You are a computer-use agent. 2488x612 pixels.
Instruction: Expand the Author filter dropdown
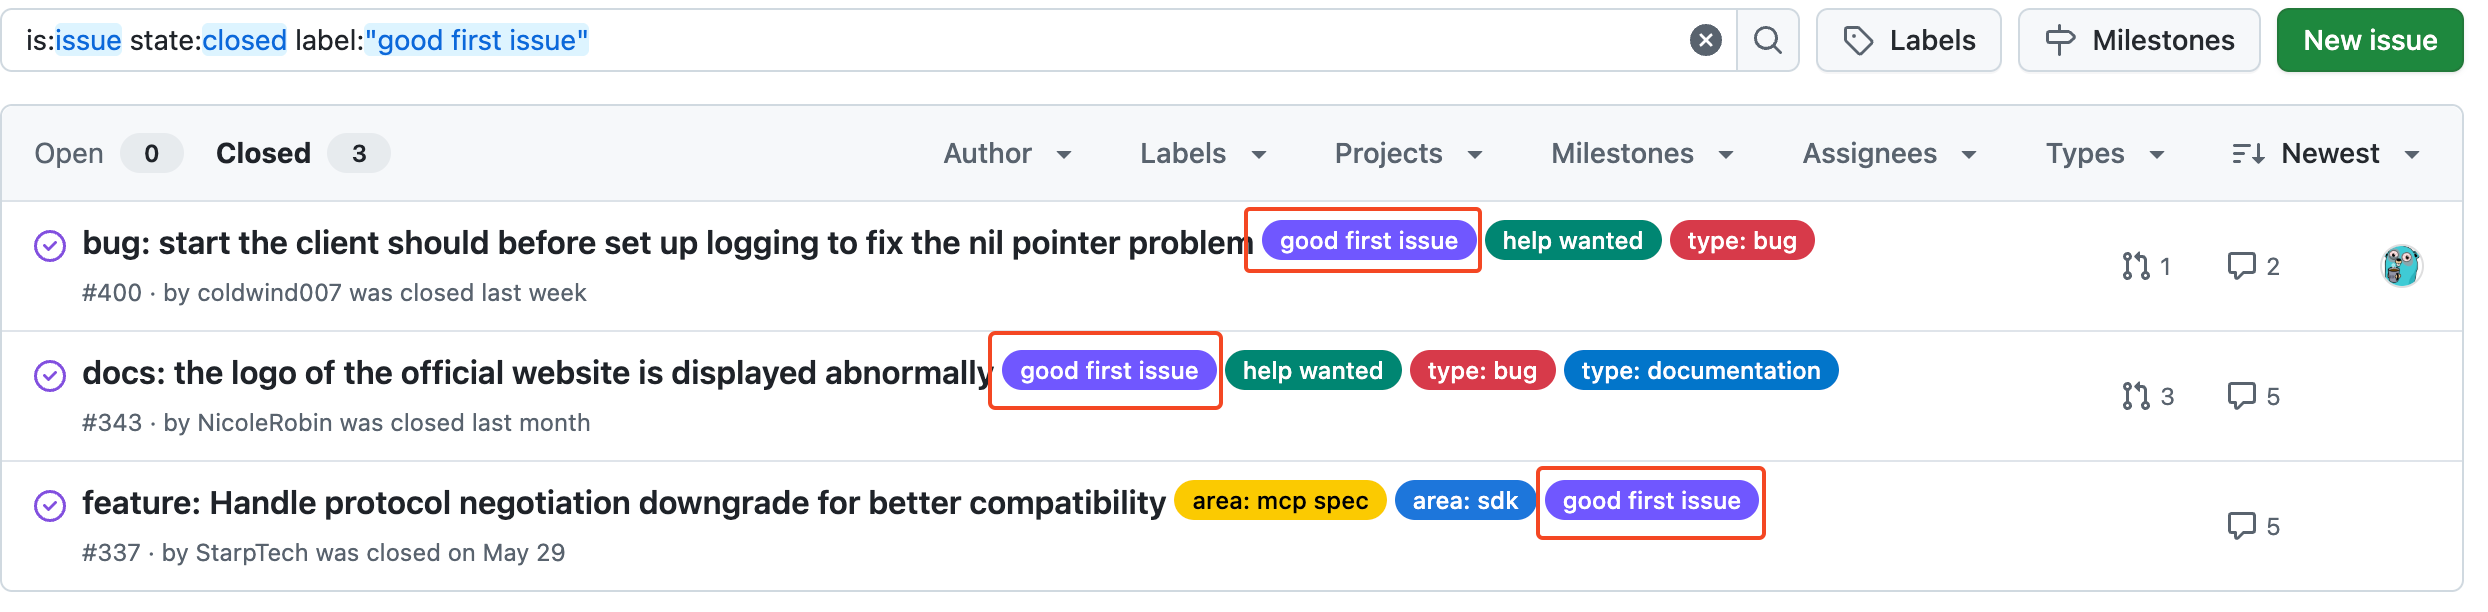pyautogui.click(x=1007, y=153)
